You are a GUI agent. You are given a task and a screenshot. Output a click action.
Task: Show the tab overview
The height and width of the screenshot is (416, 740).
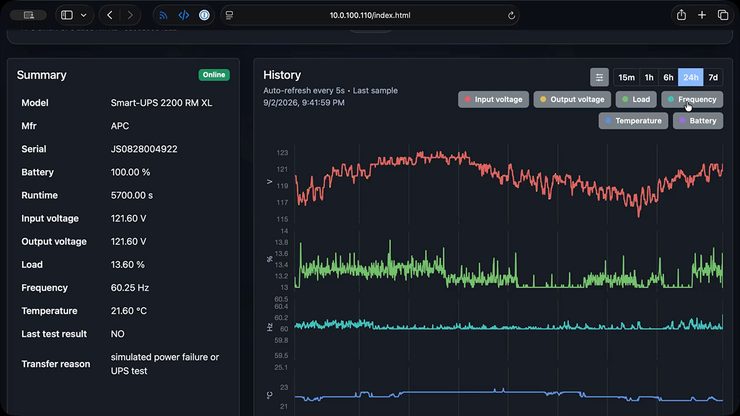[723, 15]
